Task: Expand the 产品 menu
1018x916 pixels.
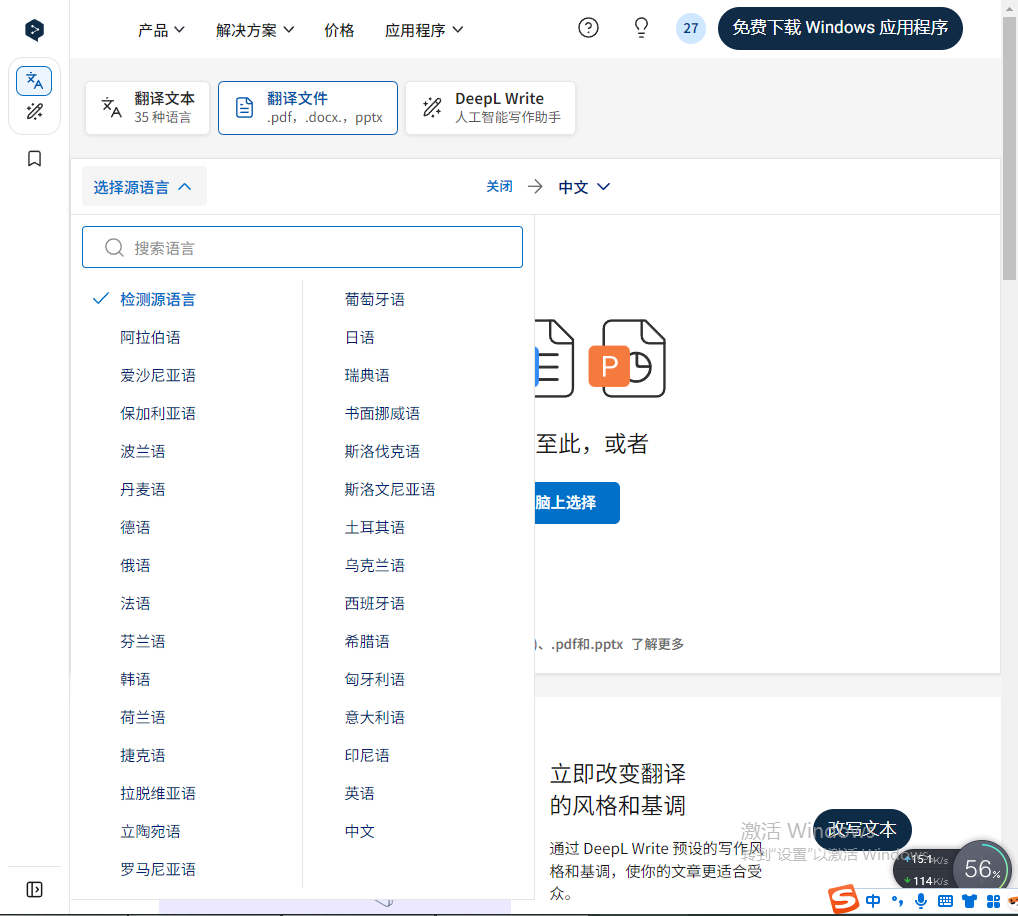Action: 161,30
